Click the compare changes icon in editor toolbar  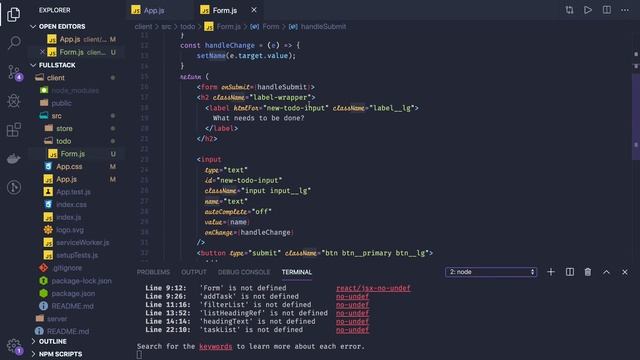569,10
